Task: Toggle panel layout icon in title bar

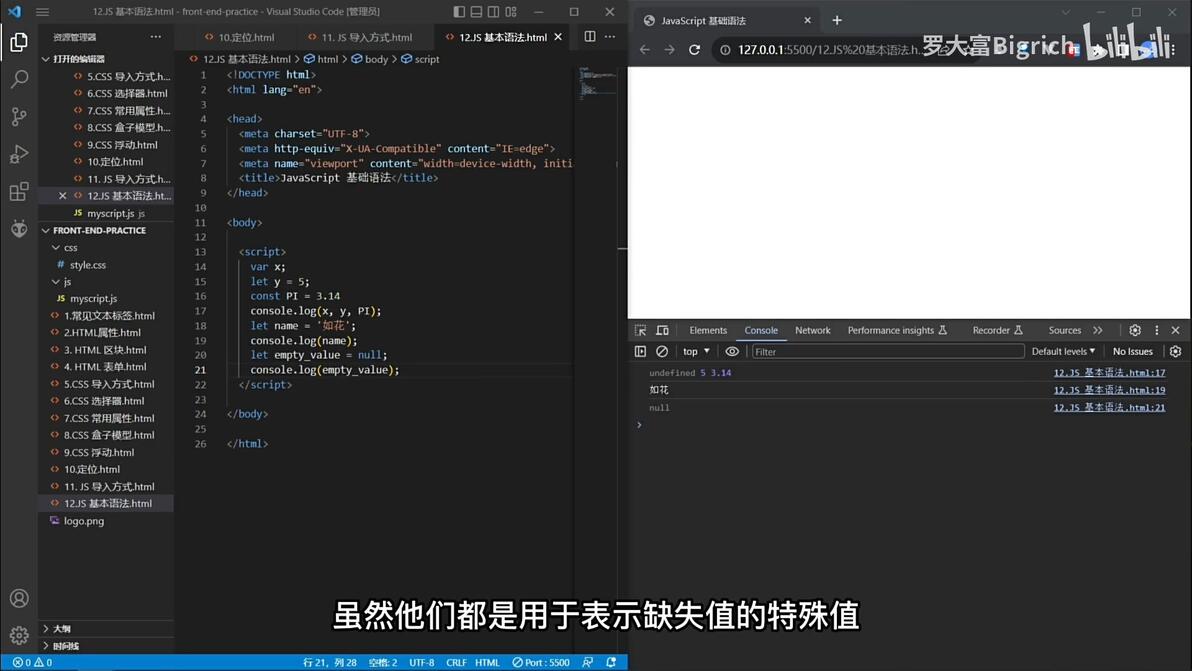Action: pyautogui.click(x=477, y=11)
